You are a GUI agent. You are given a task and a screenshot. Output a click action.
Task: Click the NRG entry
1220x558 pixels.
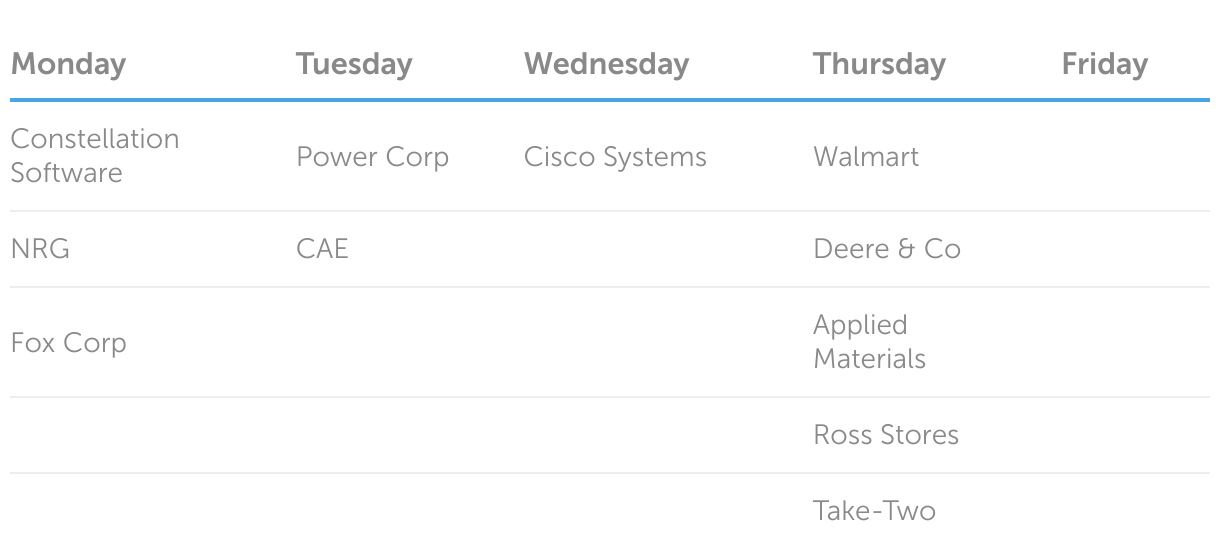40,249
